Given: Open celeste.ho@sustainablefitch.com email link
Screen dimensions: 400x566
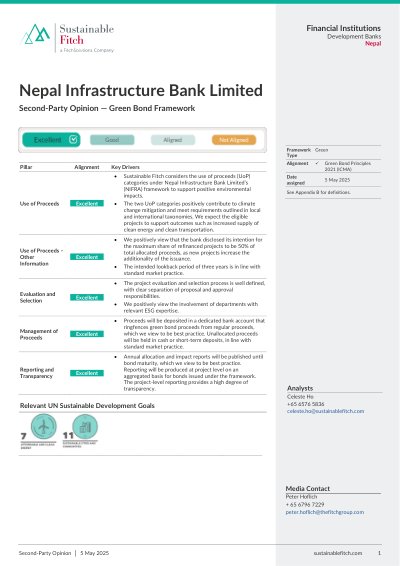Looking at the screenshot, I should click(325, 411).
